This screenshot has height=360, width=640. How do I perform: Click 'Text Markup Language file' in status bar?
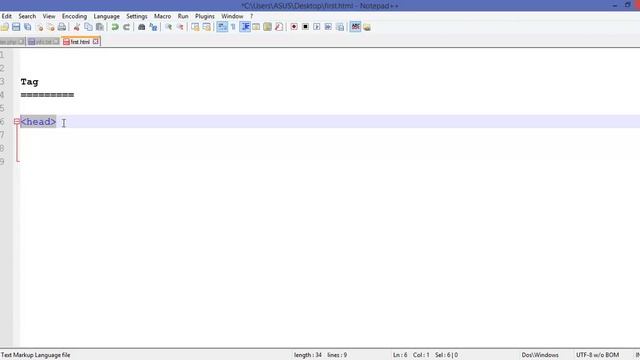pyautogui.click(x=36, y=355)
